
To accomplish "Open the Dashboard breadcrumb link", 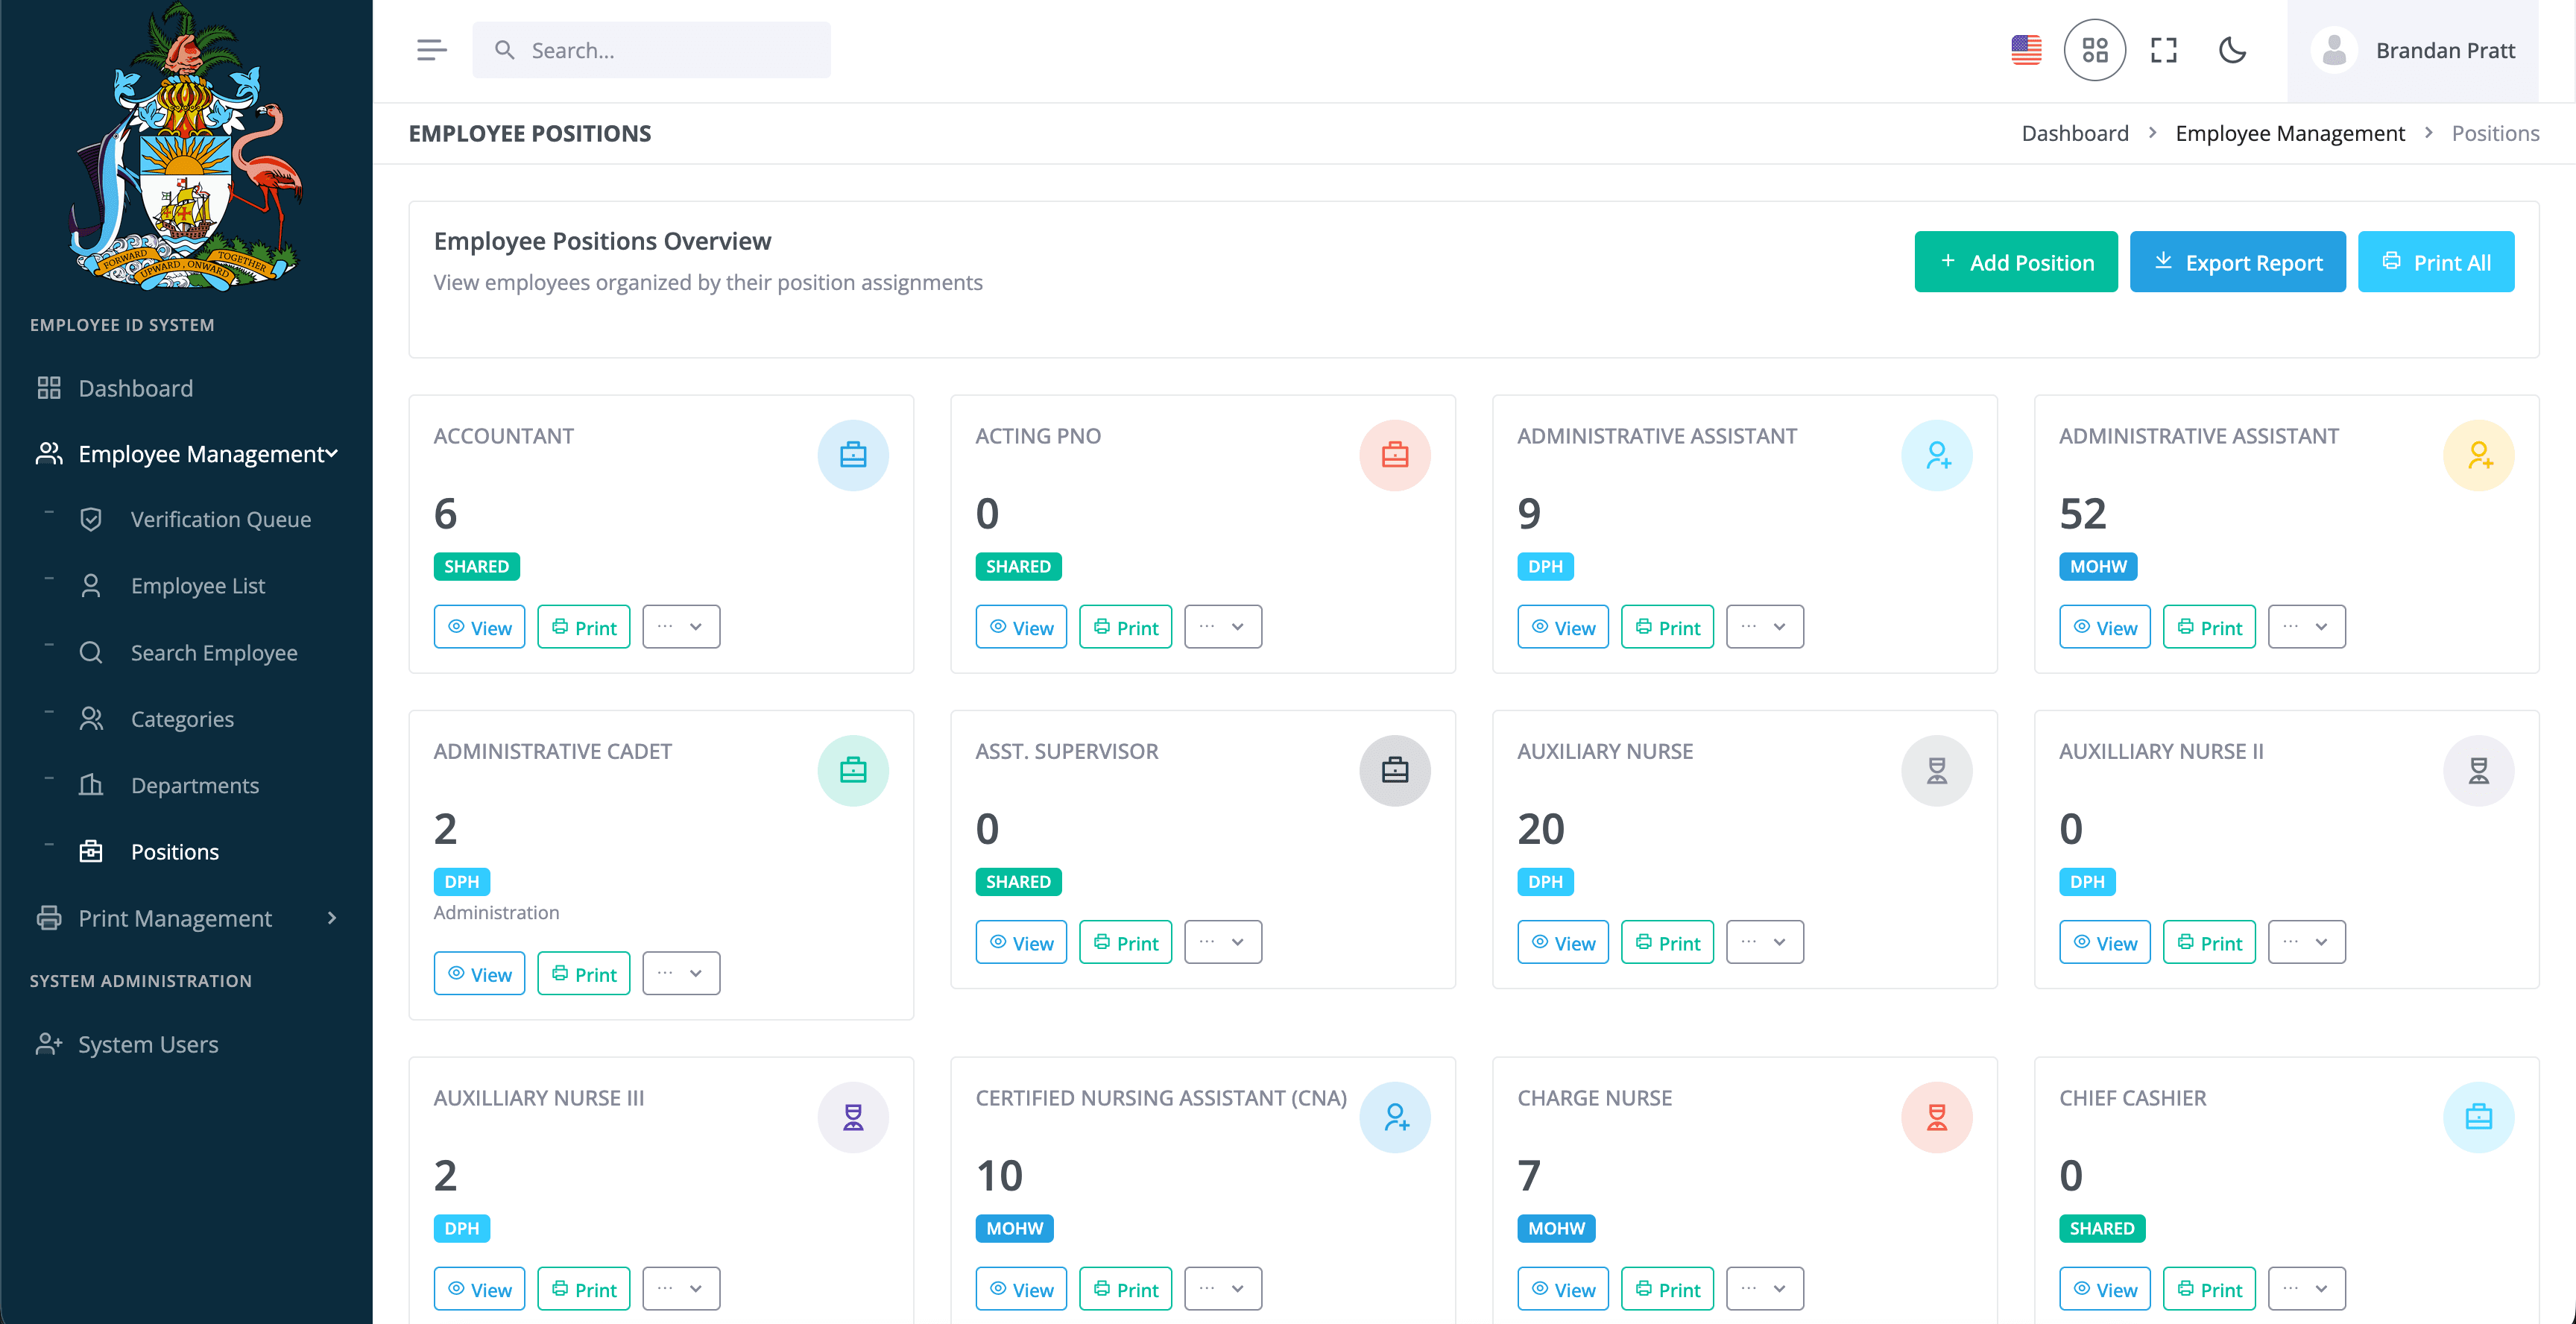I will (2076, 132).
